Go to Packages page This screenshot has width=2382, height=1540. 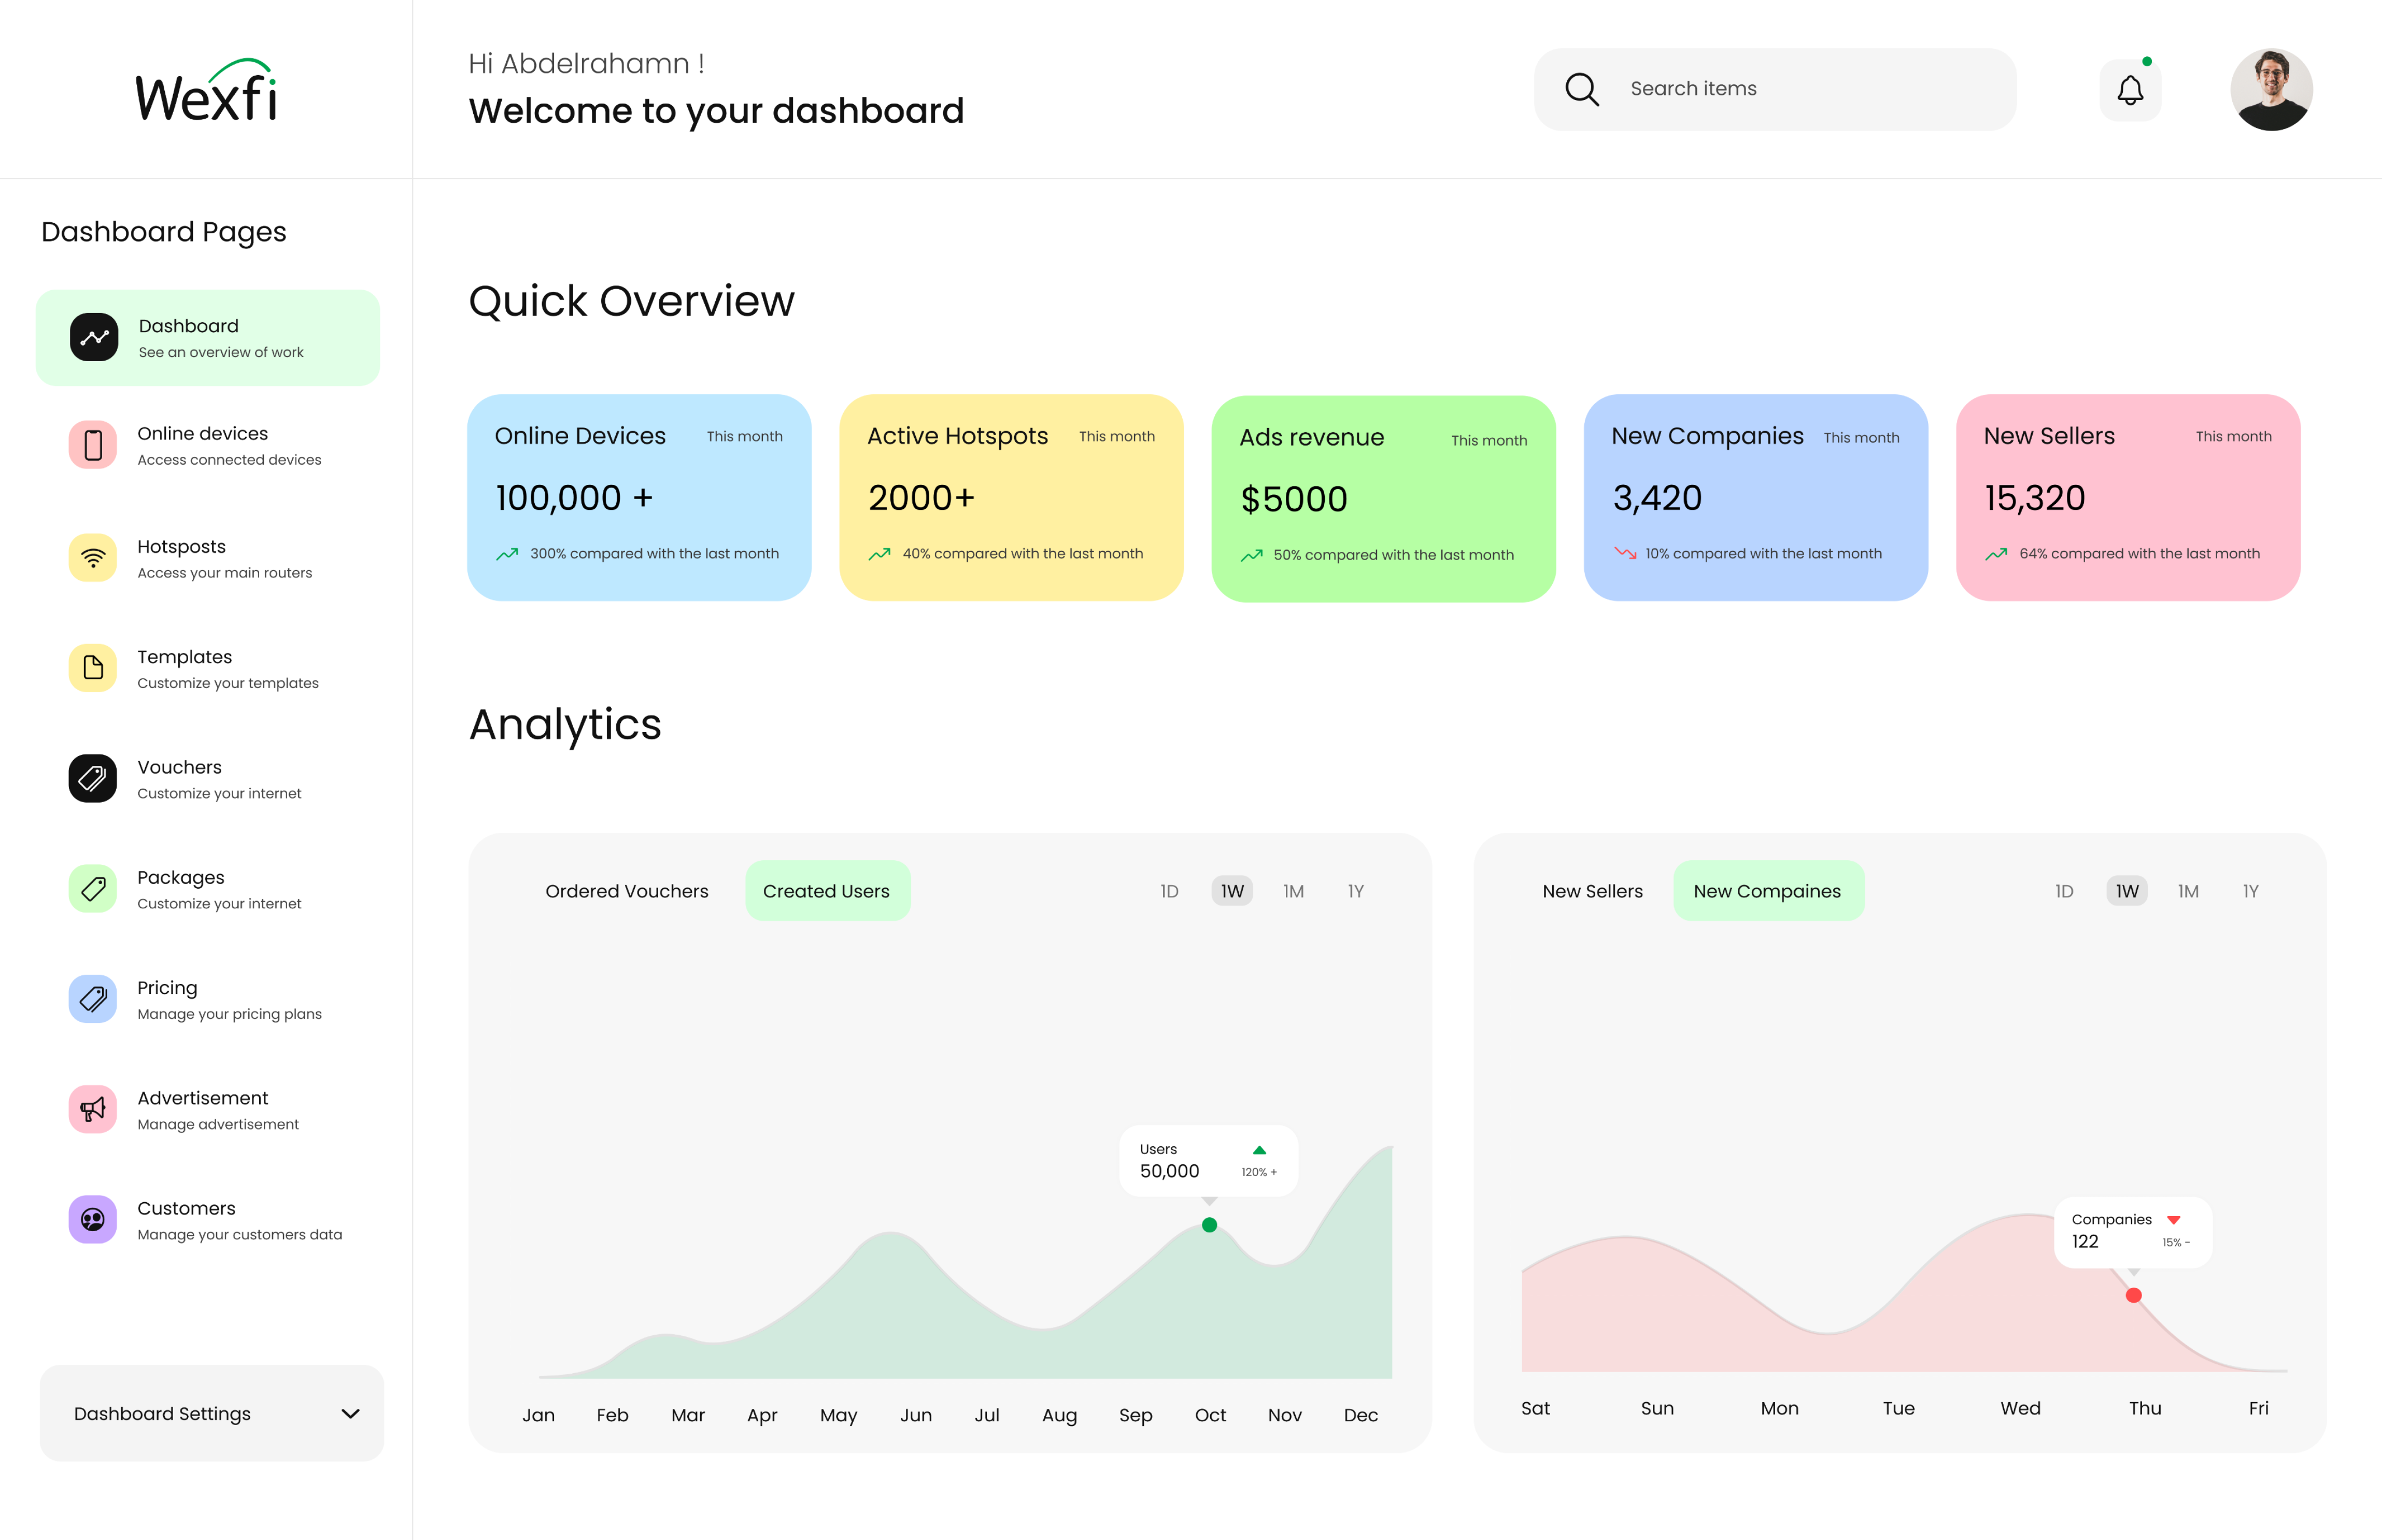point(181,878)
